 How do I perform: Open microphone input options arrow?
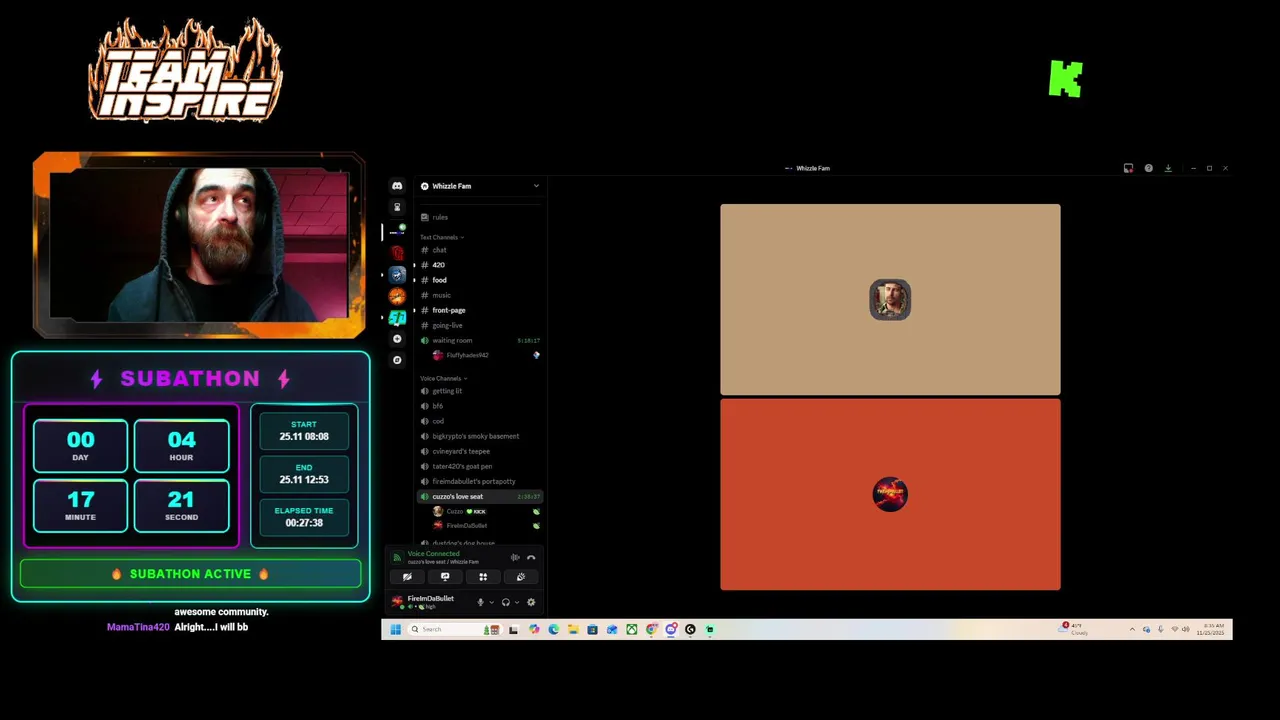491,602
